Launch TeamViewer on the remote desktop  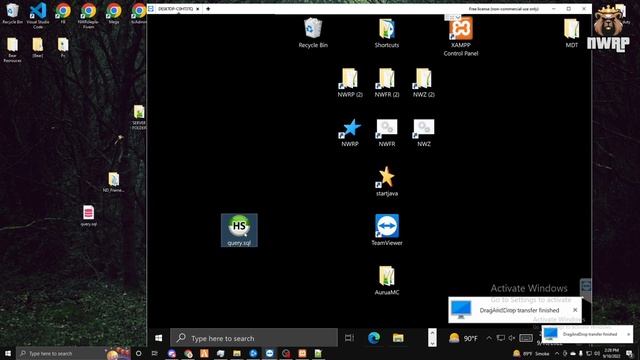(387, 230)
